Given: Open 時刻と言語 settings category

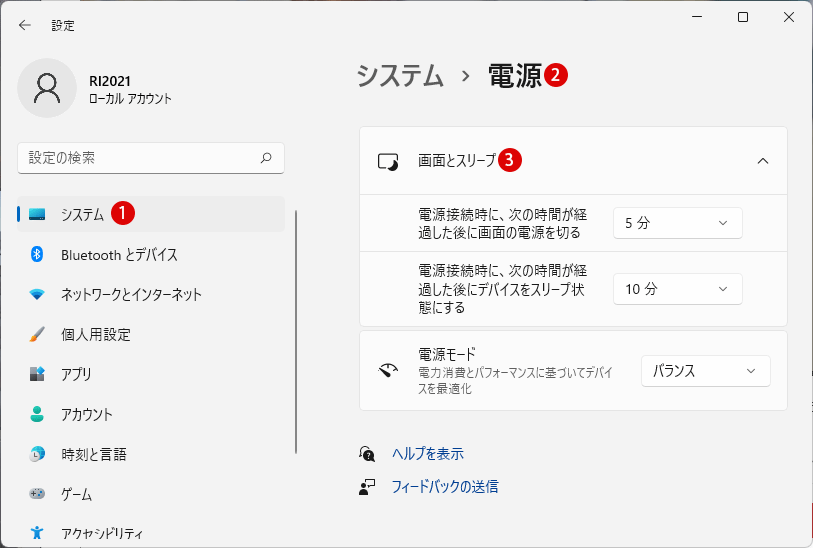Looking at the screenshot, I should coord(151,454).
